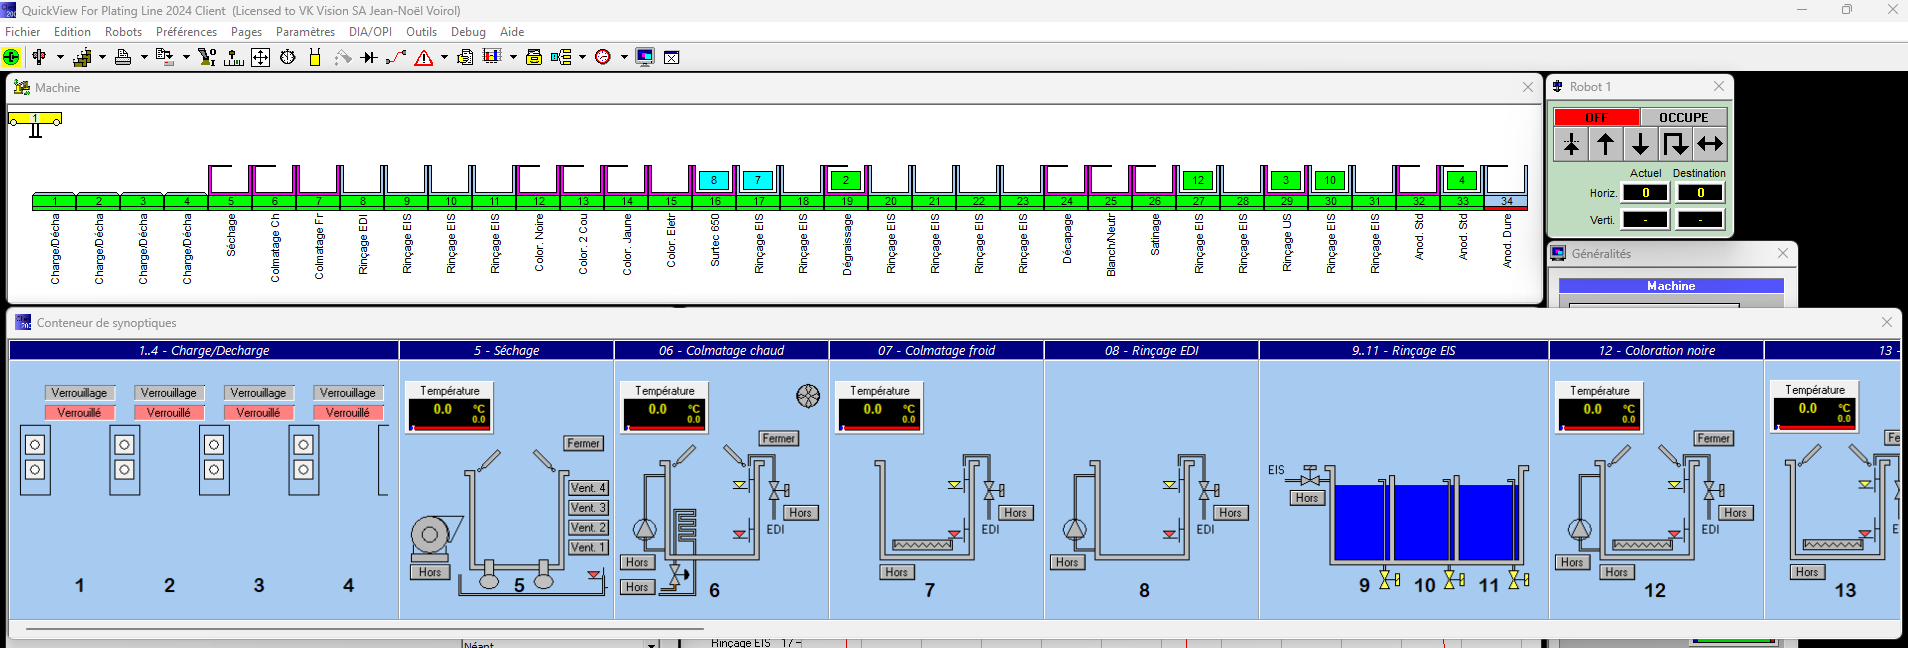The image size is (1908, 648).
Task: Click the EIS Hors button in Rinçage EIS
Action: [x=1306, y=498]
